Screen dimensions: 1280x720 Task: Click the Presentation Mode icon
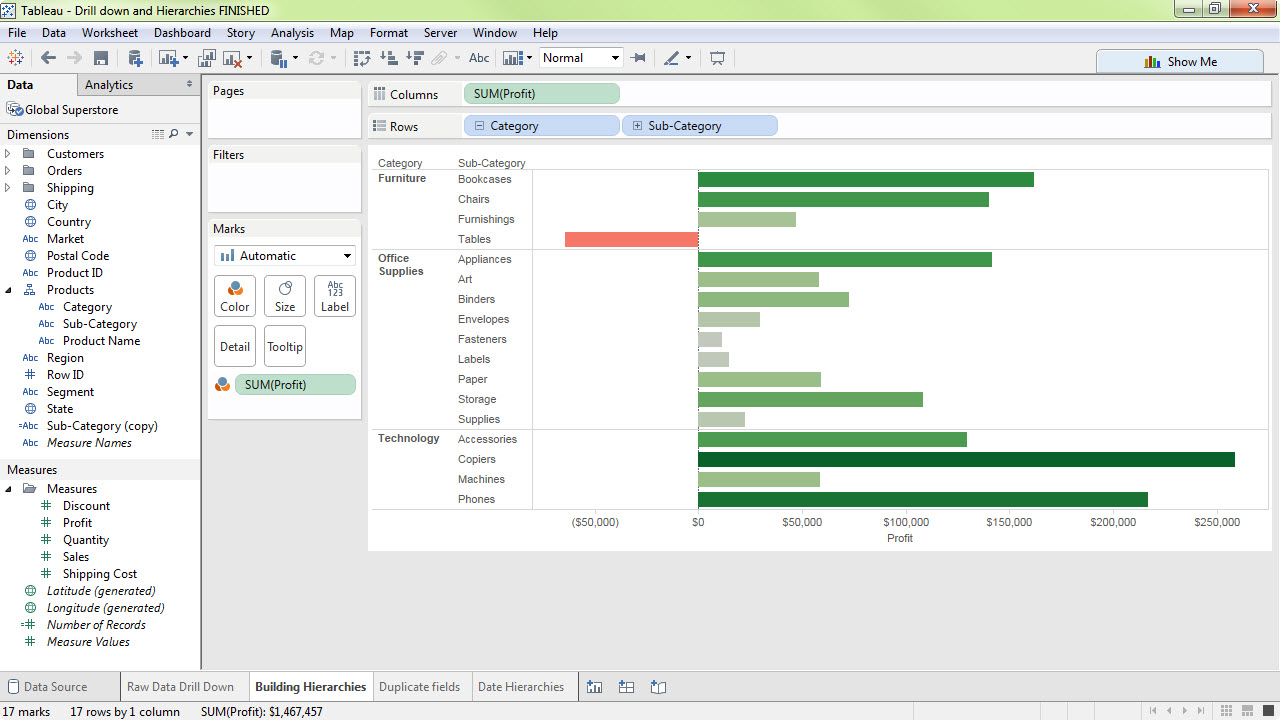click(x=717, y=58)
